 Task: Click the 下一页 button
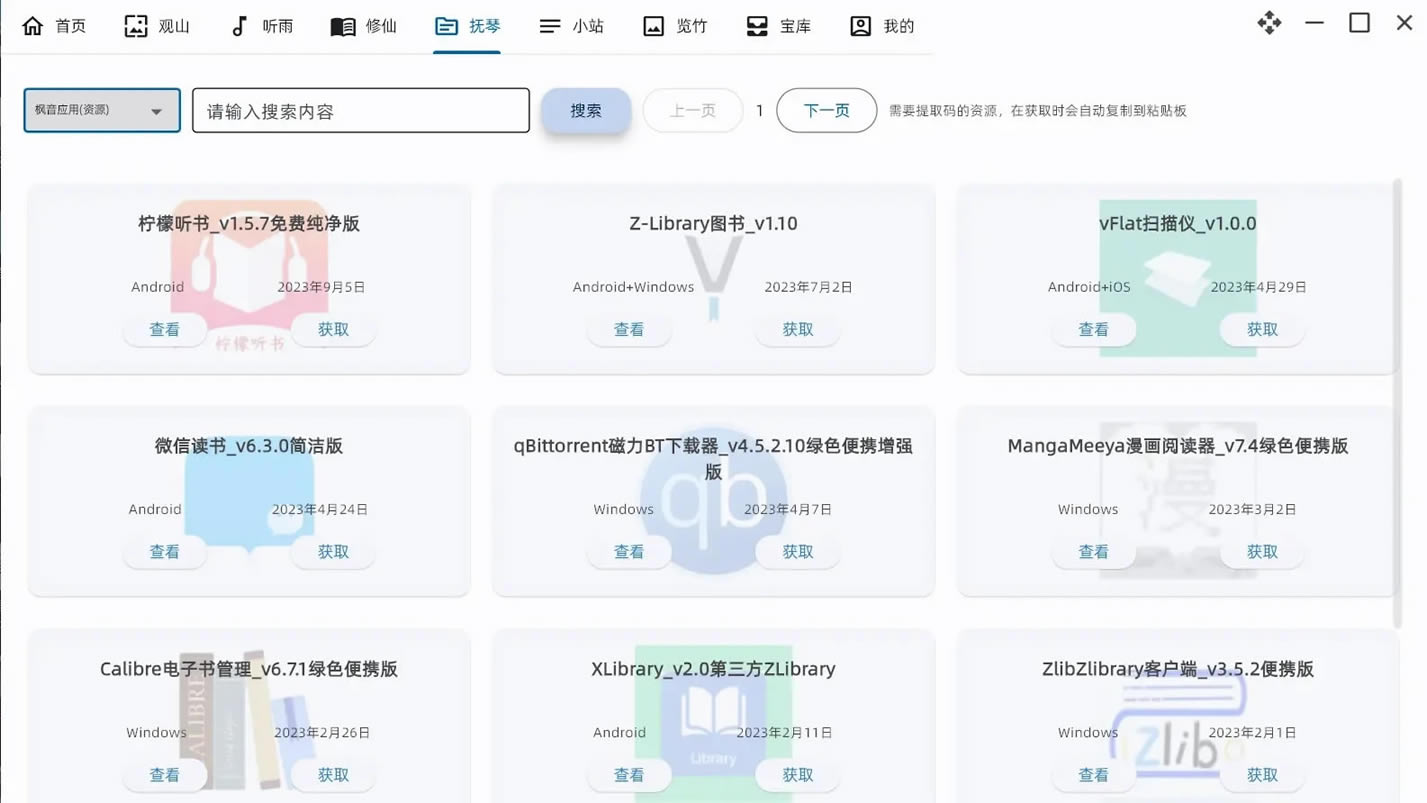point(827,110)
